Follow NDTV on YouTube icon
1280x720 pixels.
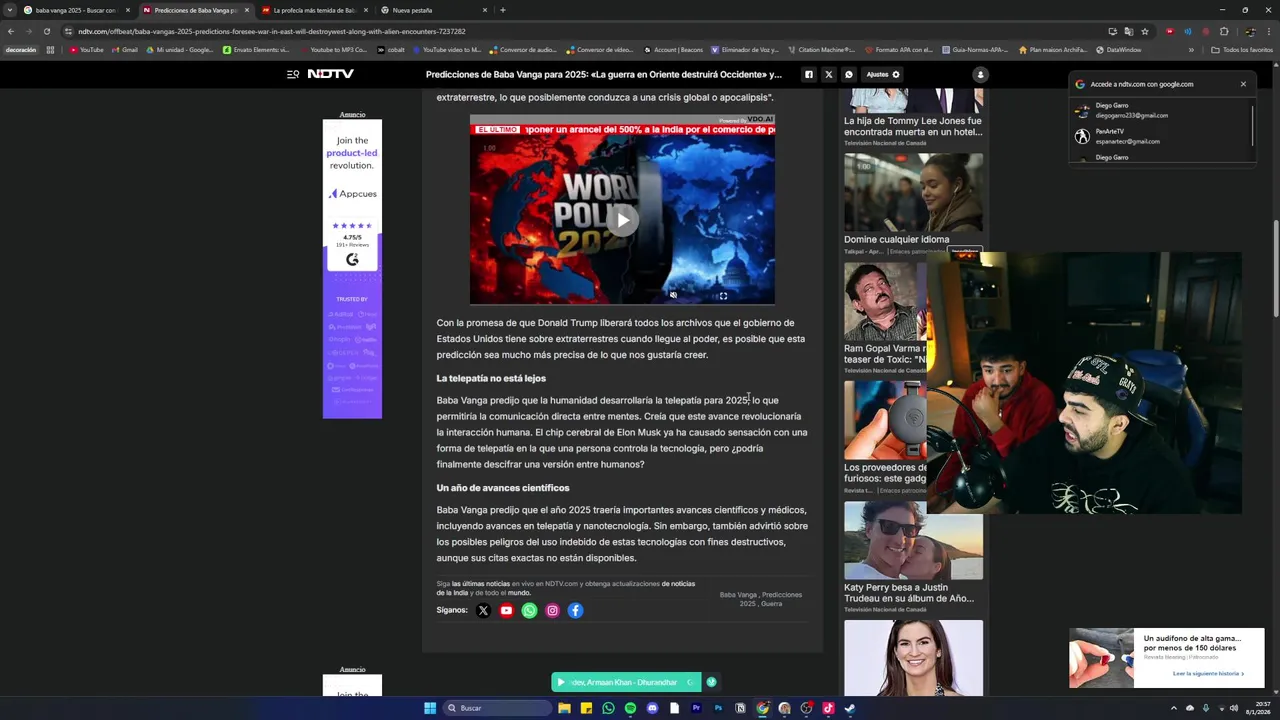click(x=506, y=610)
